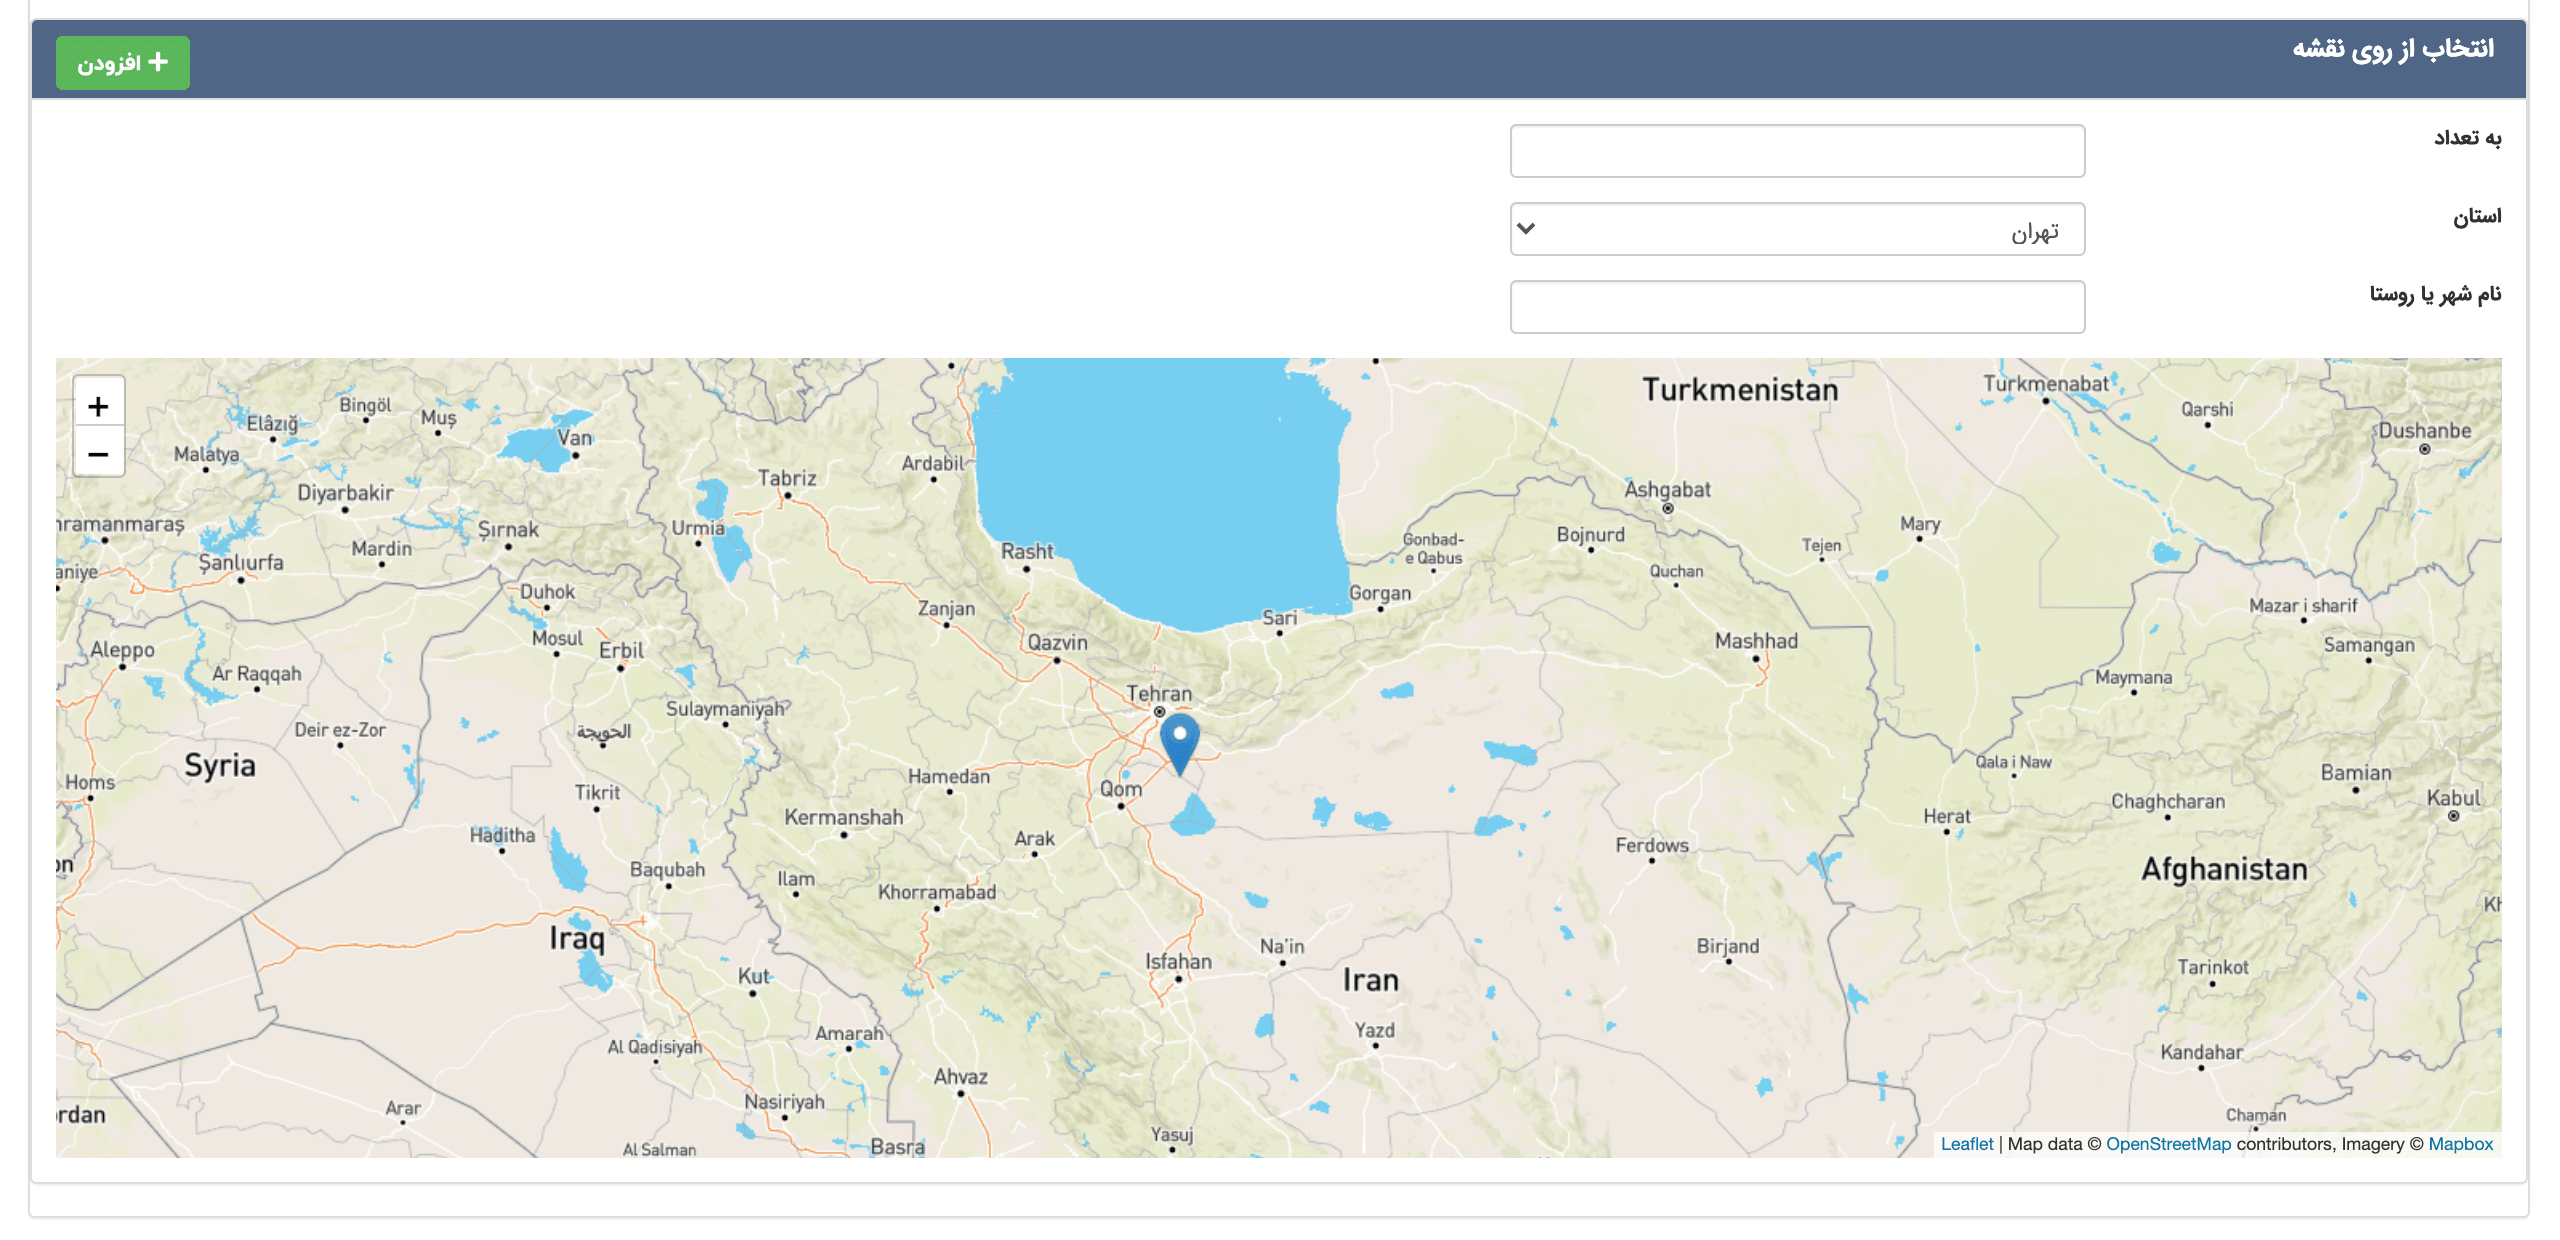Click the Ahvaz label on the map
Image resolution: width=2560 pixels, height=1240 pixels.
click(x=960, y=1077)
